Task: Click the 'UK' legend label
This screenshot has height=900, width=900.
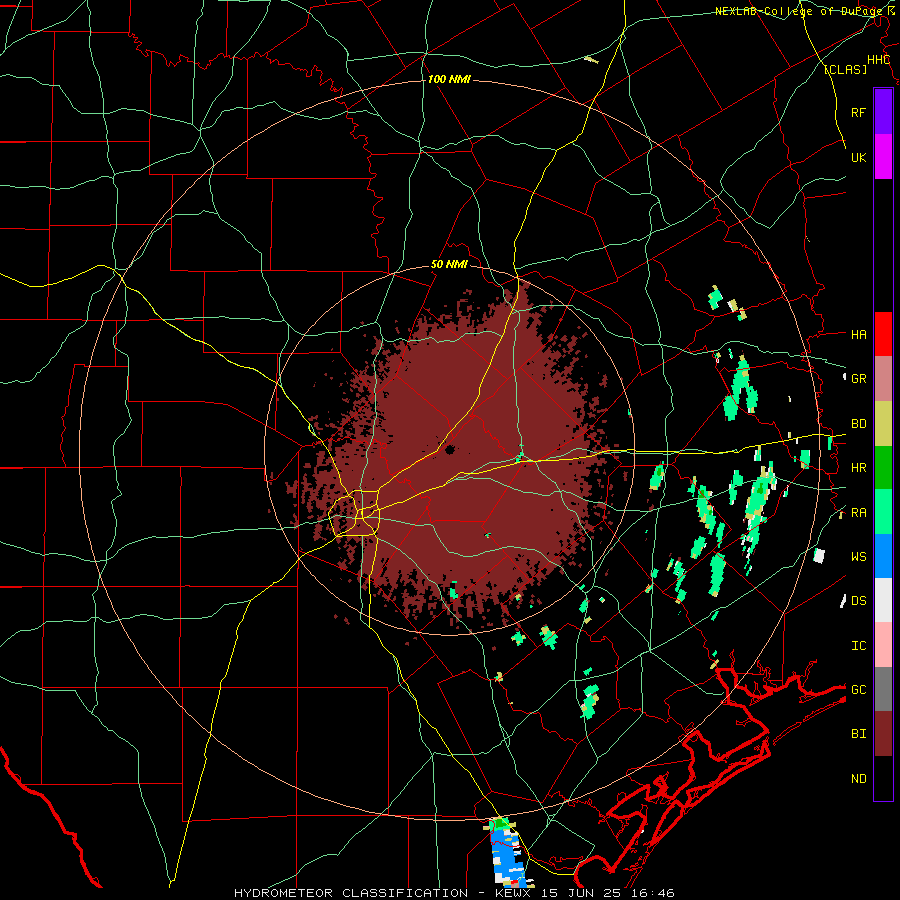Action: click(858, 157)
